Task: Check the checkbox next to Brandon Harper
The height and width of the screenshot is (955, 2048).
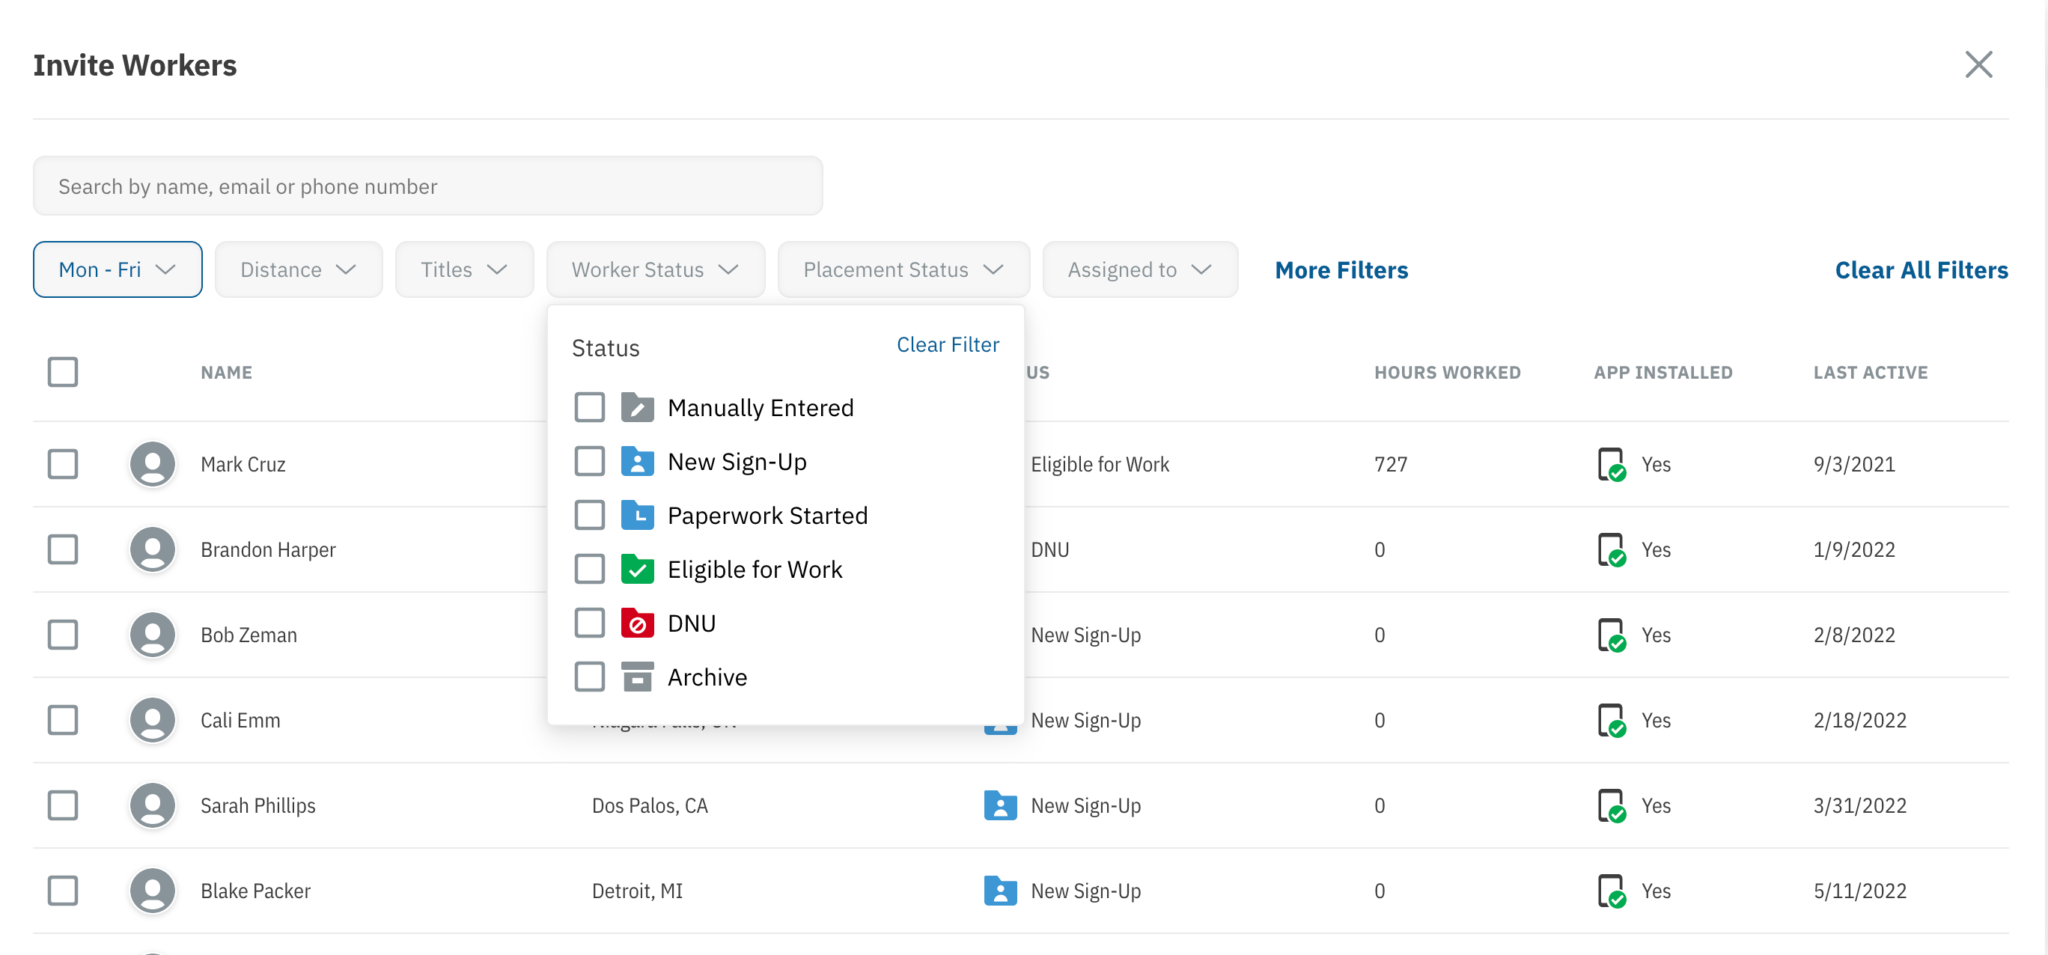Action: [x=63, y=549]
